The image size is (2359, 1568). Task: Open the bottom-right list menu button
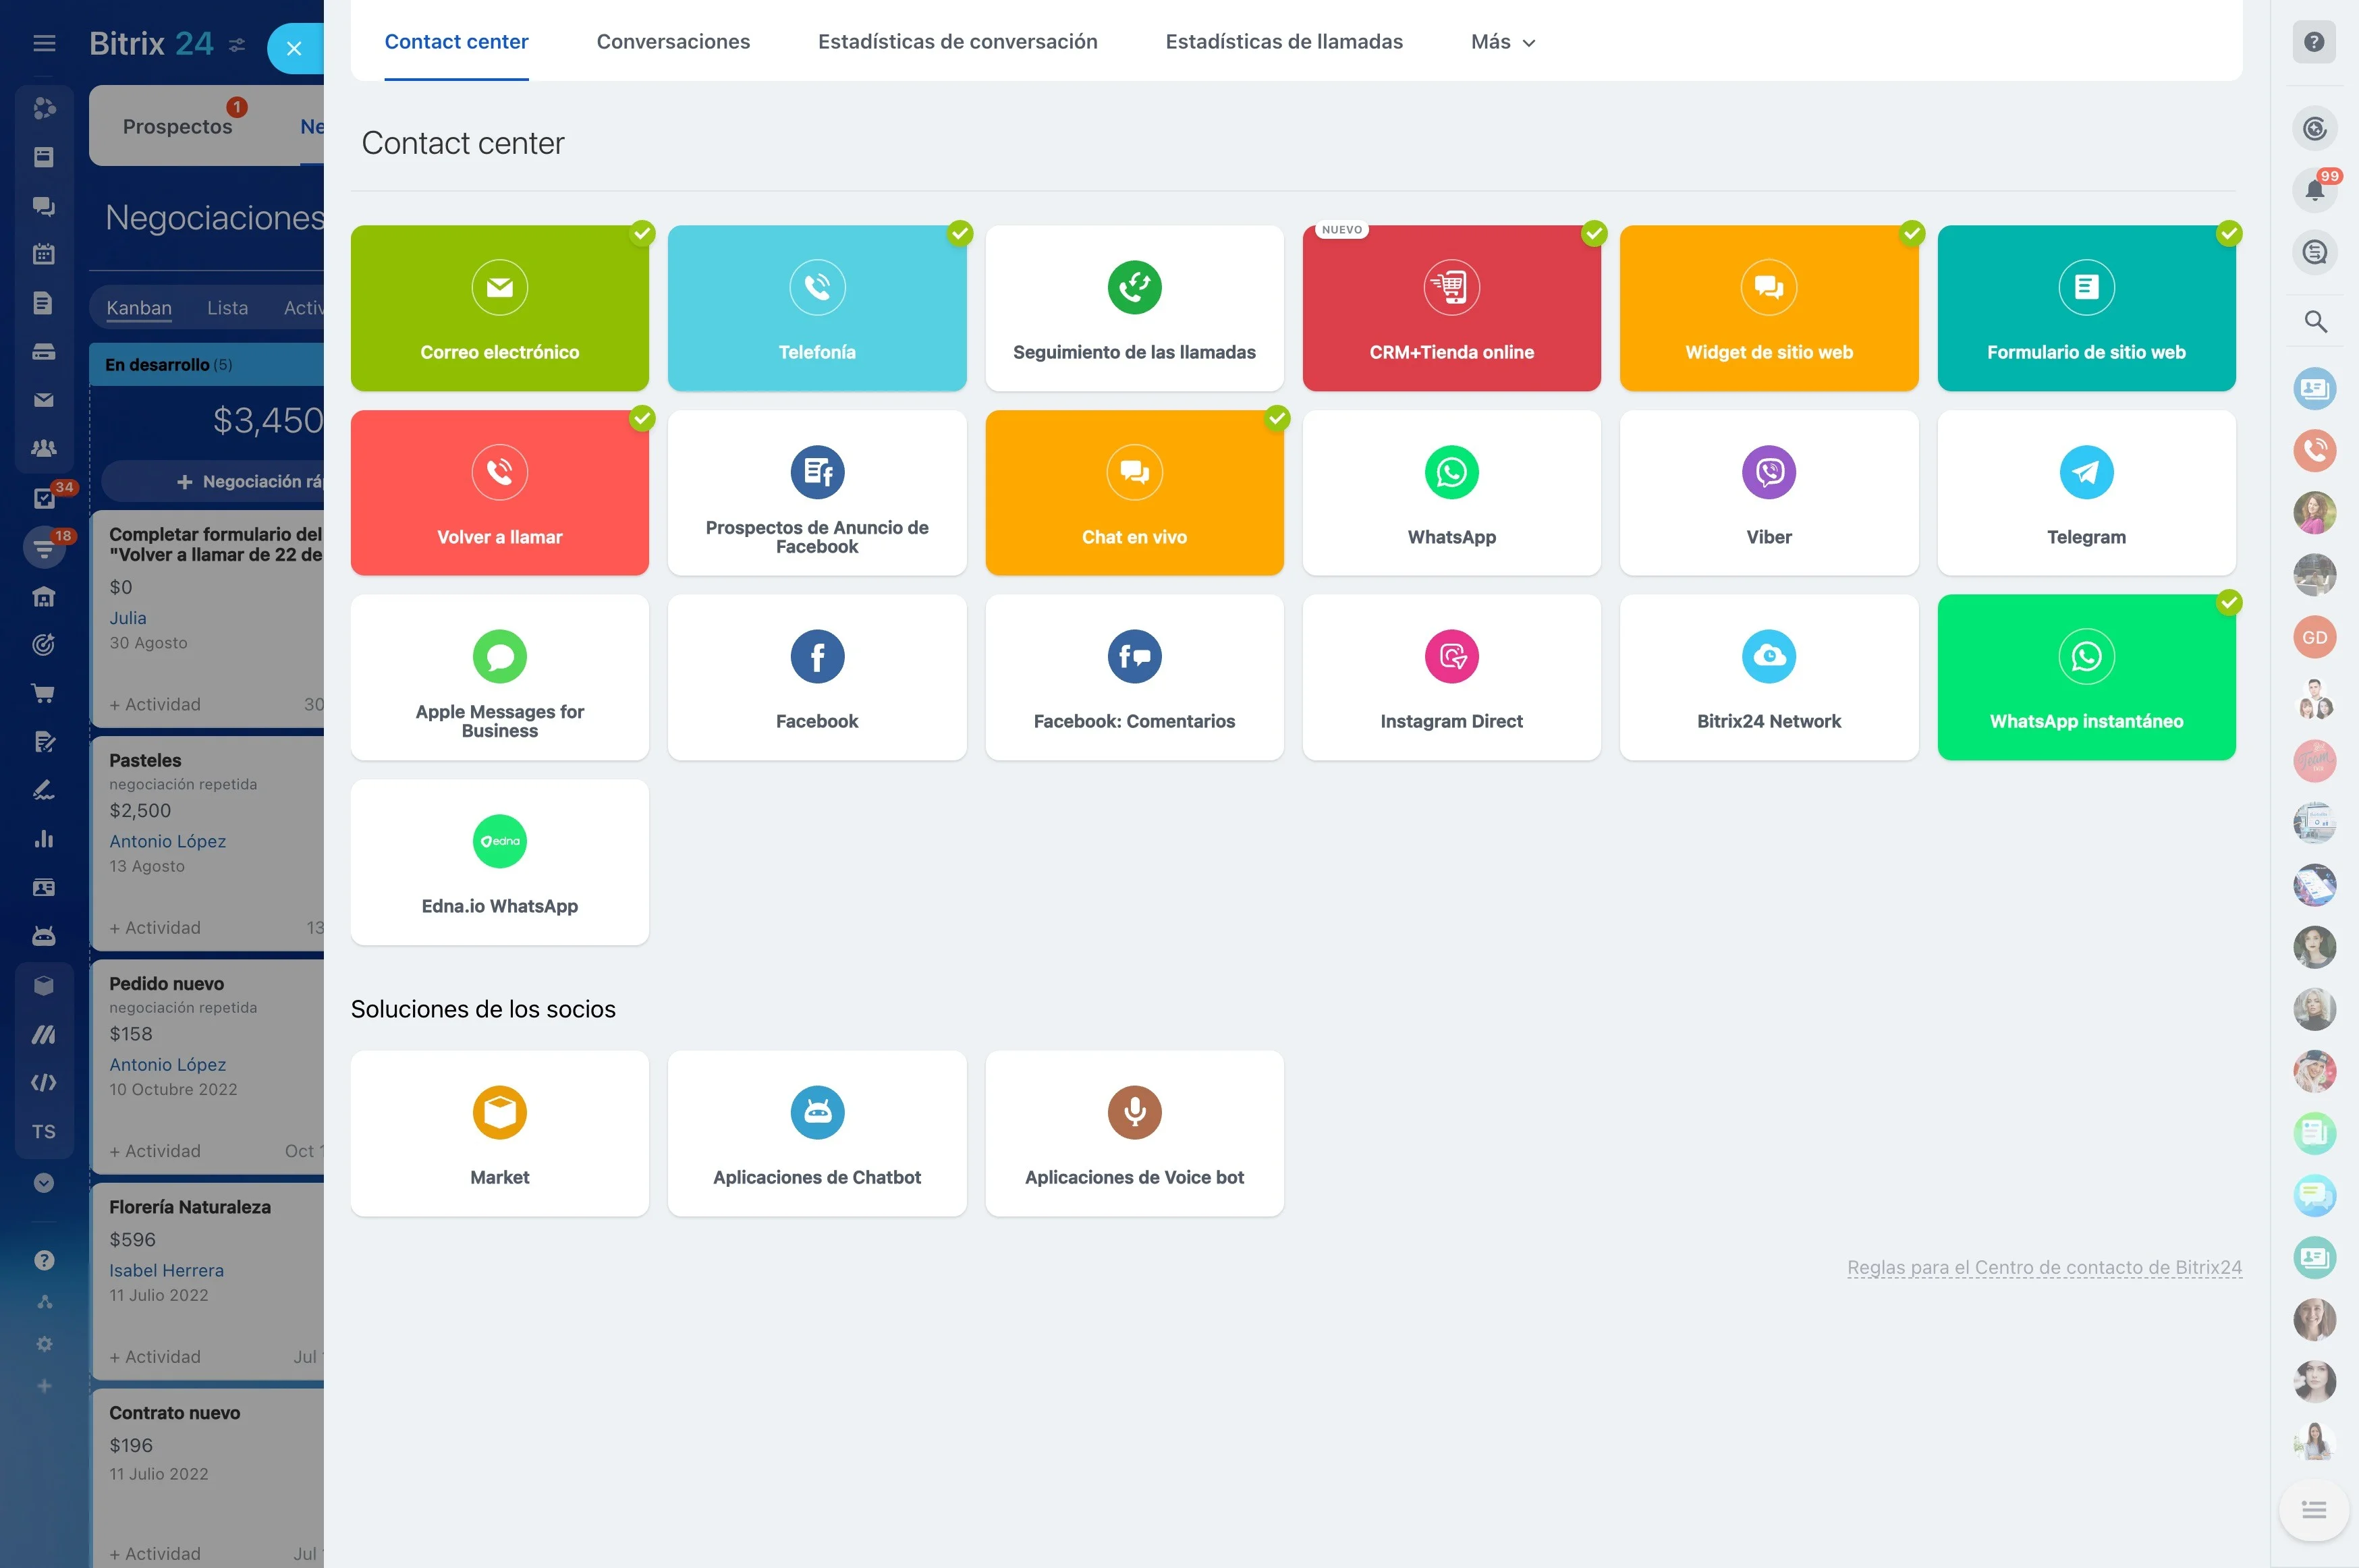coord(2313,1510)
